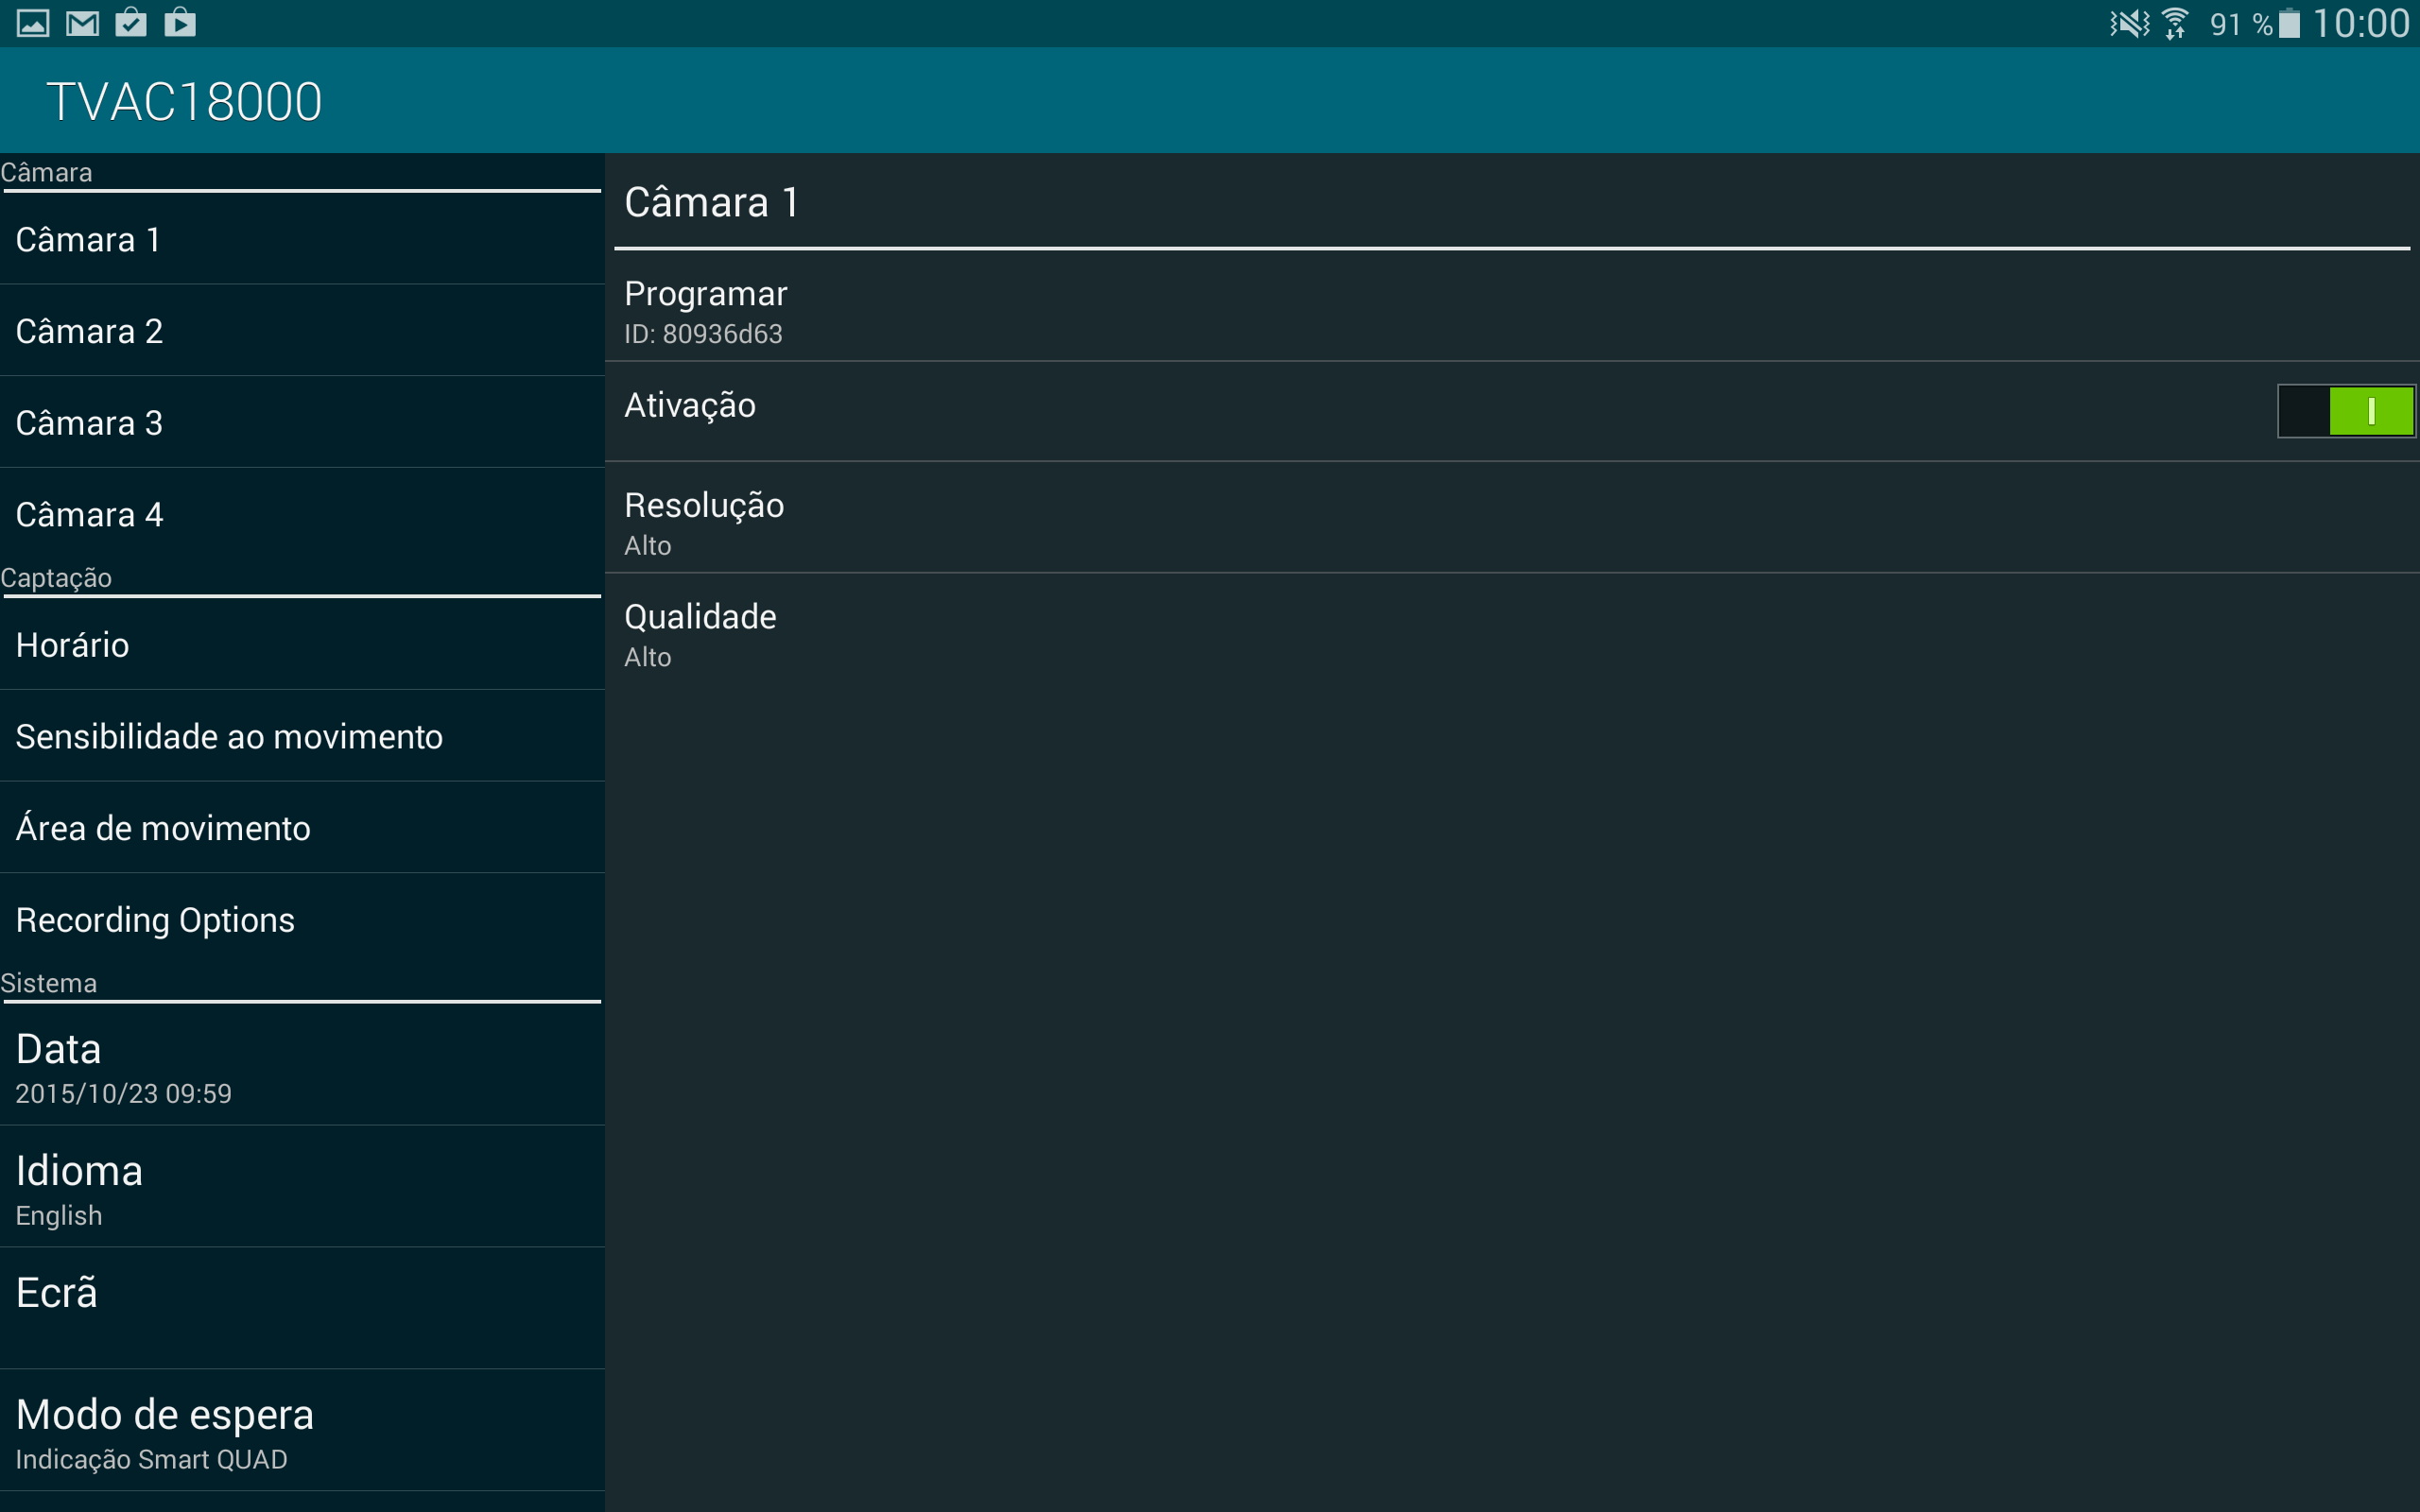Open Sensibilidade ao movimento settings

(x=302, y=736)
